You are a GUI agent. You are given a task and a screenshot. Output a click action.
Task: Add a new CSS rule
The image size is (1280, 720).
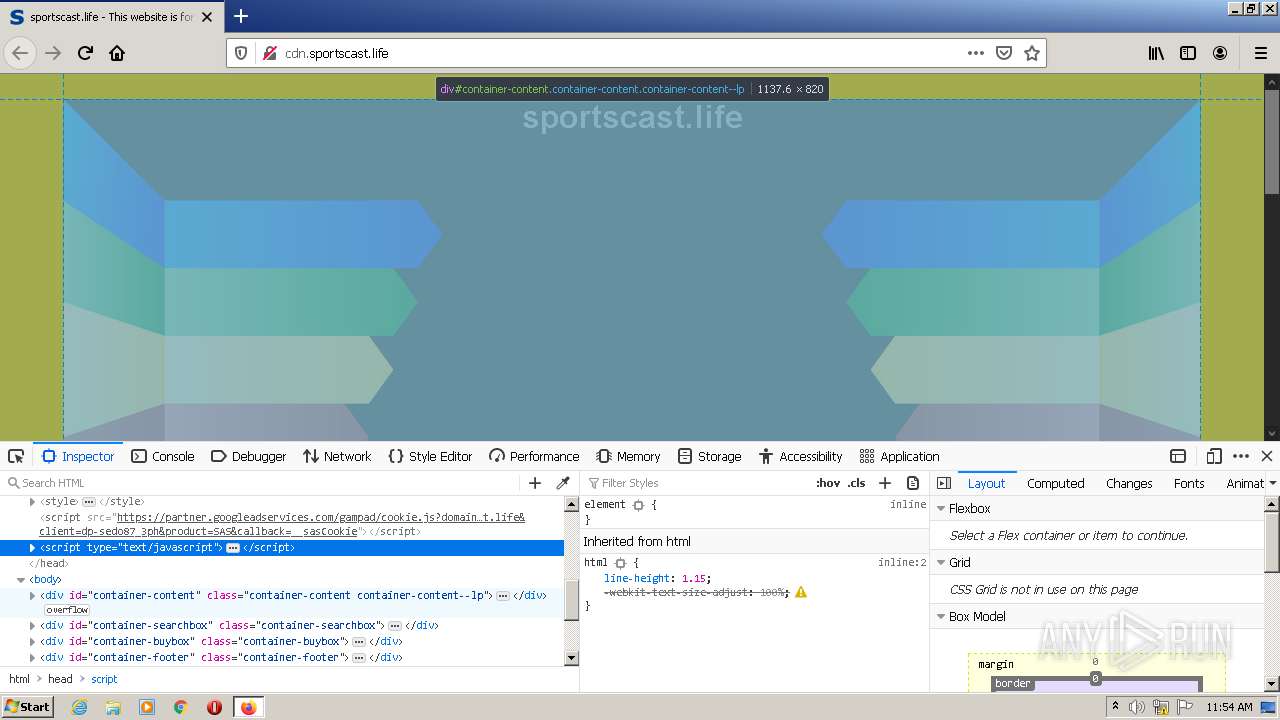click(885, 483)
